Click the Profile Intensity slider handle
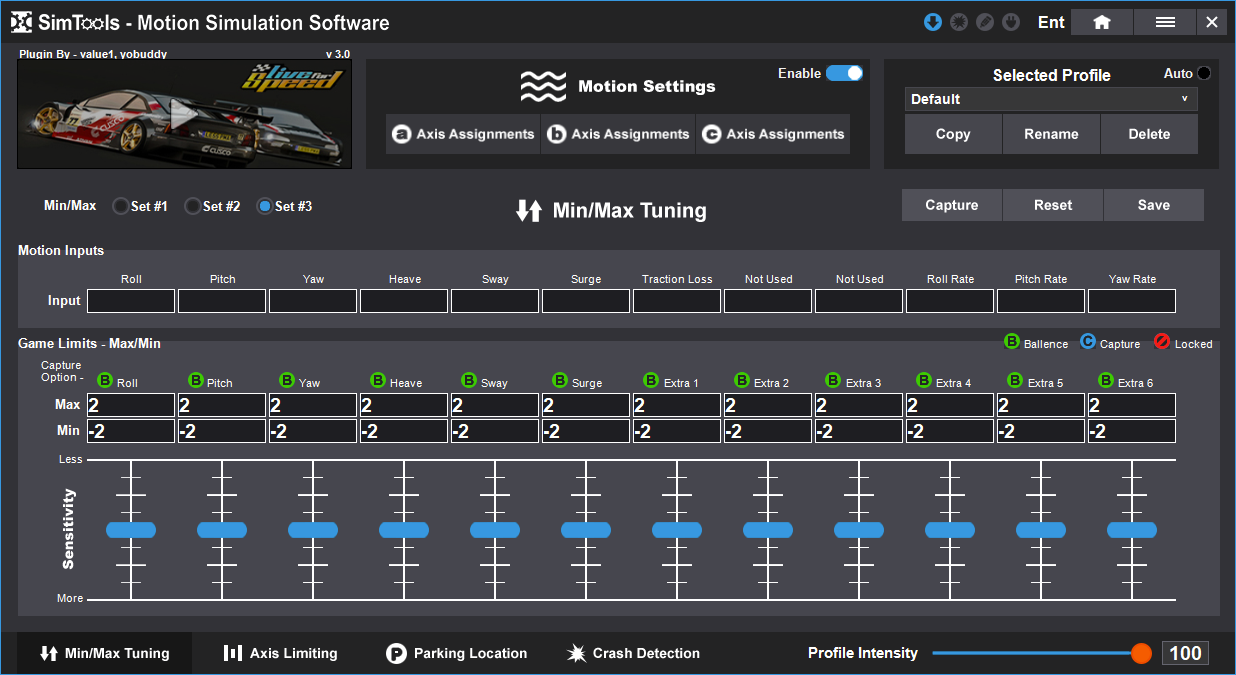This screenshot has height=675, width=1236. (x=1141, y=653)
